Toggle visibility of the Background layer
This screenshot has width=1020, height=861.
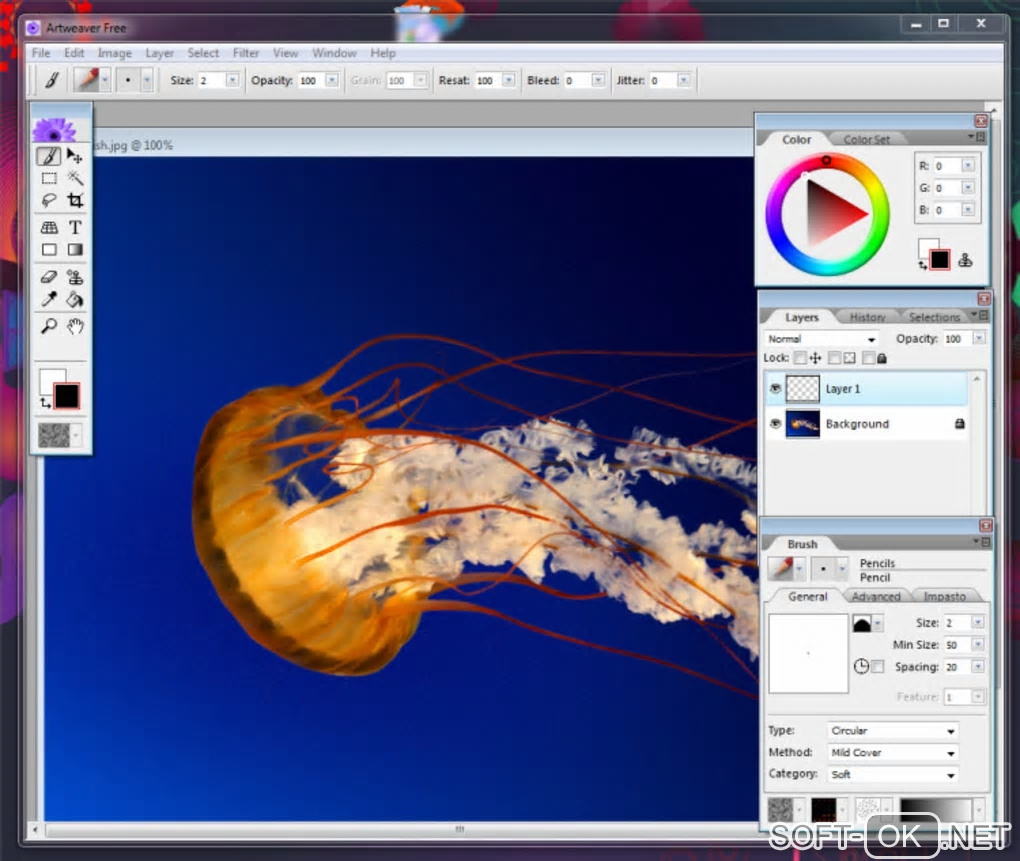pyautogui.click(x=774, y=424)
